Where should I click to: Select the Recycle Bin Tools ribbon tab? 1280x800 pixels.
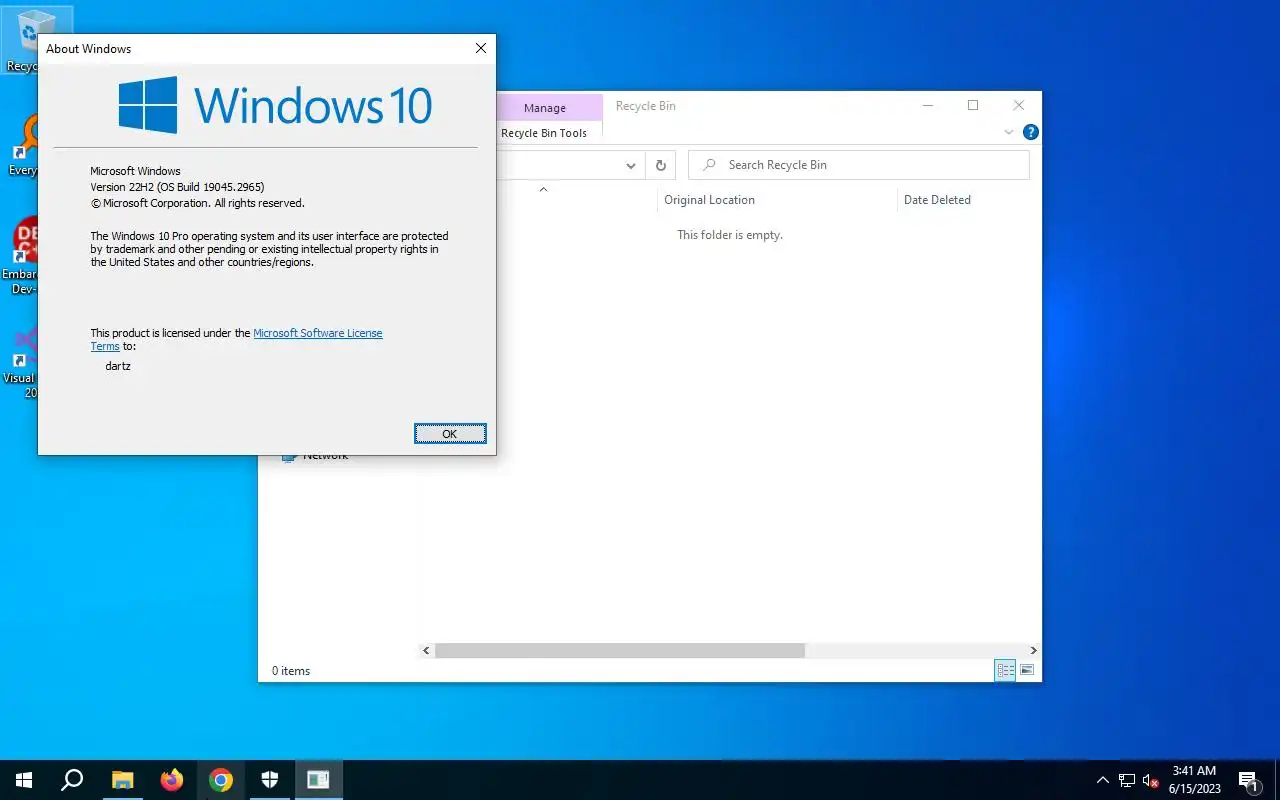click(544, 133)
